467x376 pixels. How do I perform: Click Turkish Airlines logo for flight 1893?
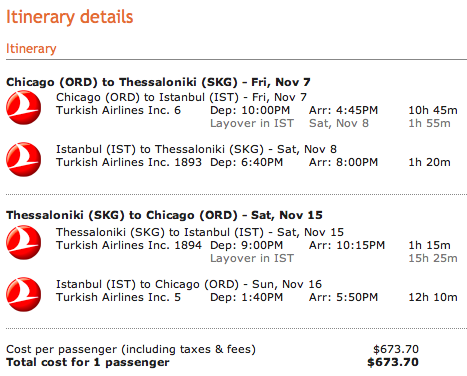[x=24, y=159]
